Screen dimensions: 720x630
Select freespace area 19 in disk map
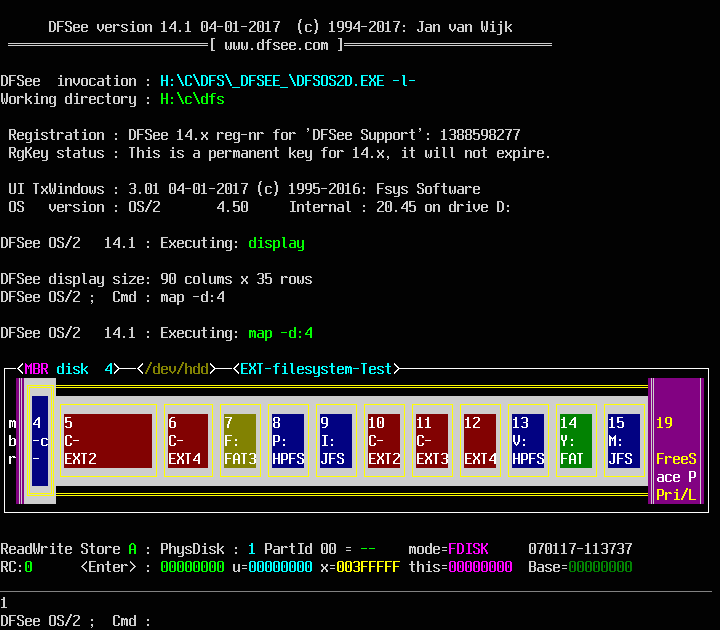(676, 441)
